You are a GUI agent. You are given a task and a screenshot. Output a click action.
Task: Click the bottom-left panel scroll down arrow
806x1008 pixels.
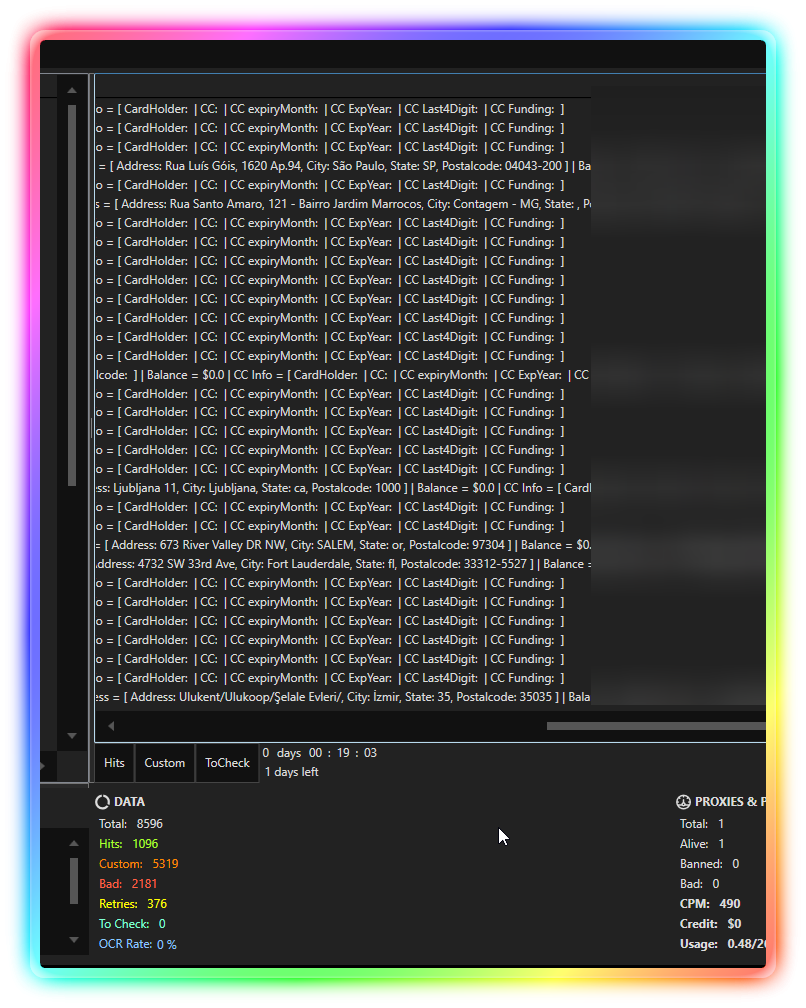72,940
